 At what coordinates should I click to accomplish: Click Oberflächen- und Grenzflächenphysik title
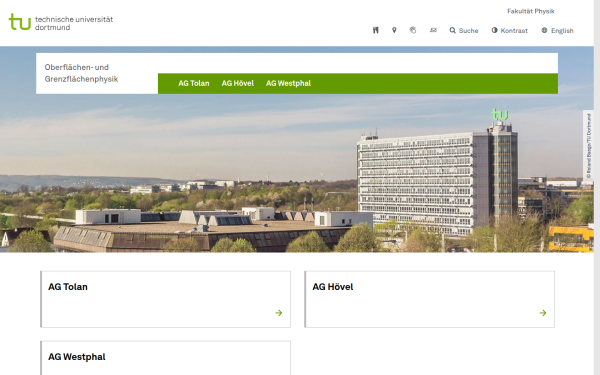(81, 73)
